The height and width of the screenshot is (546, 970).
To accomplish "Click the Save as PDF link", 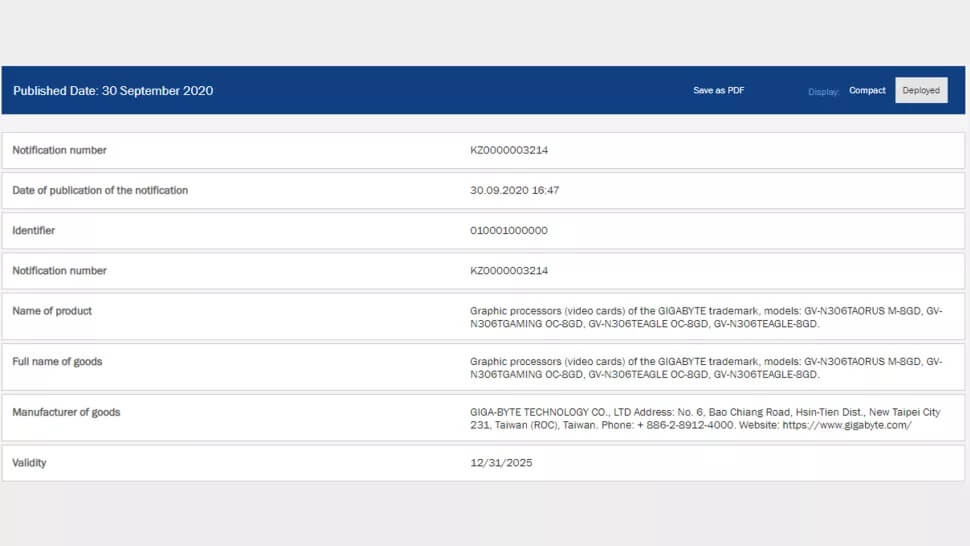I will (718, 90).
